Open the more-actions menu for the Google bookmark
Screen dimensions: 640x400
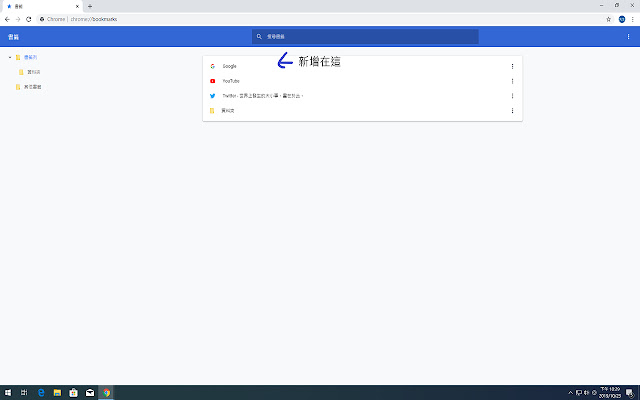(x=512, y=66)
